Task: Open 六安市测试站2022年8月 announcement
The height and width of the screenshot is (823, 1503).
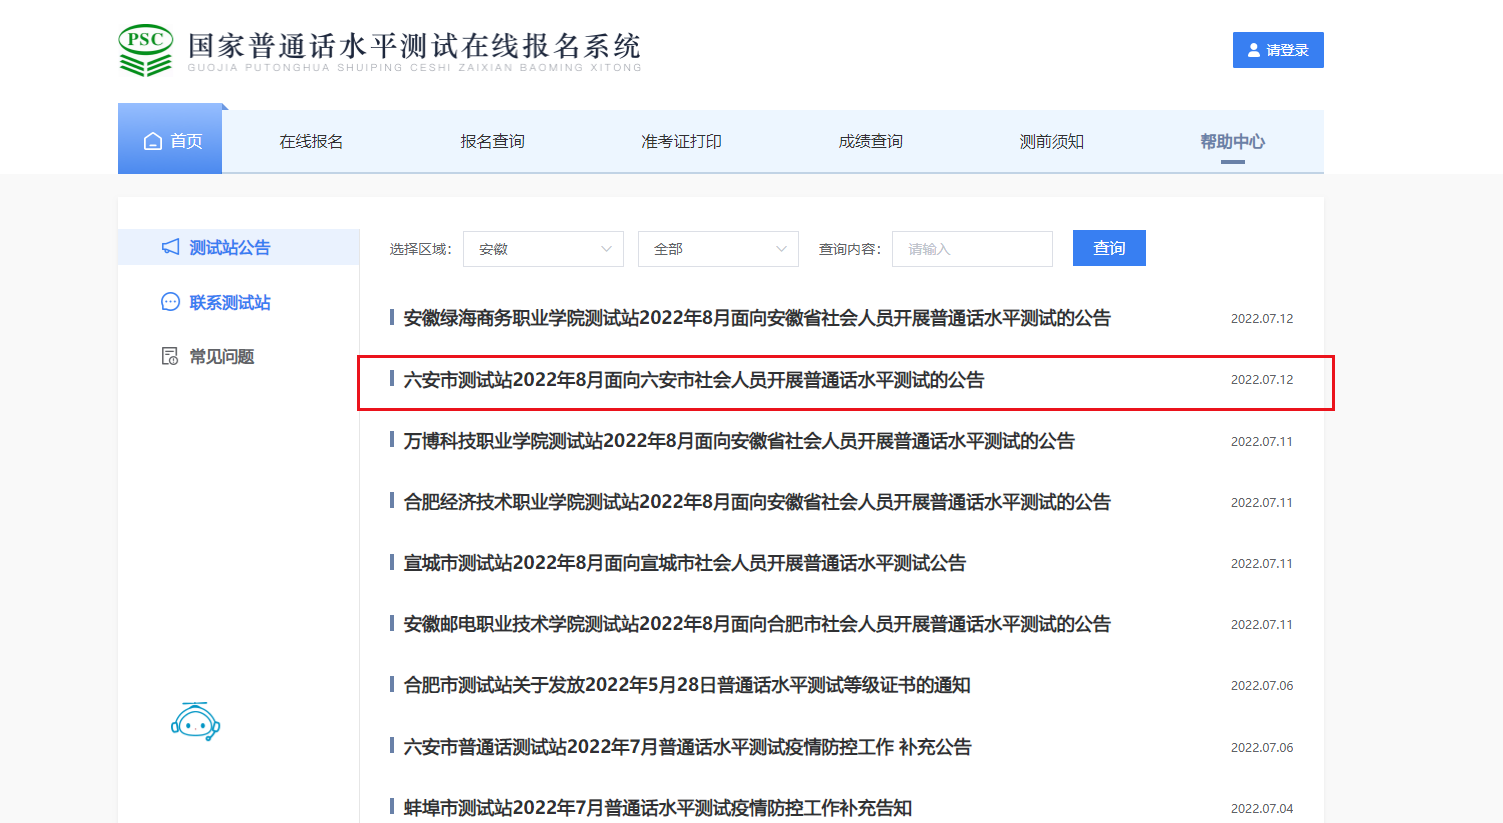Action: click(694, 380)
